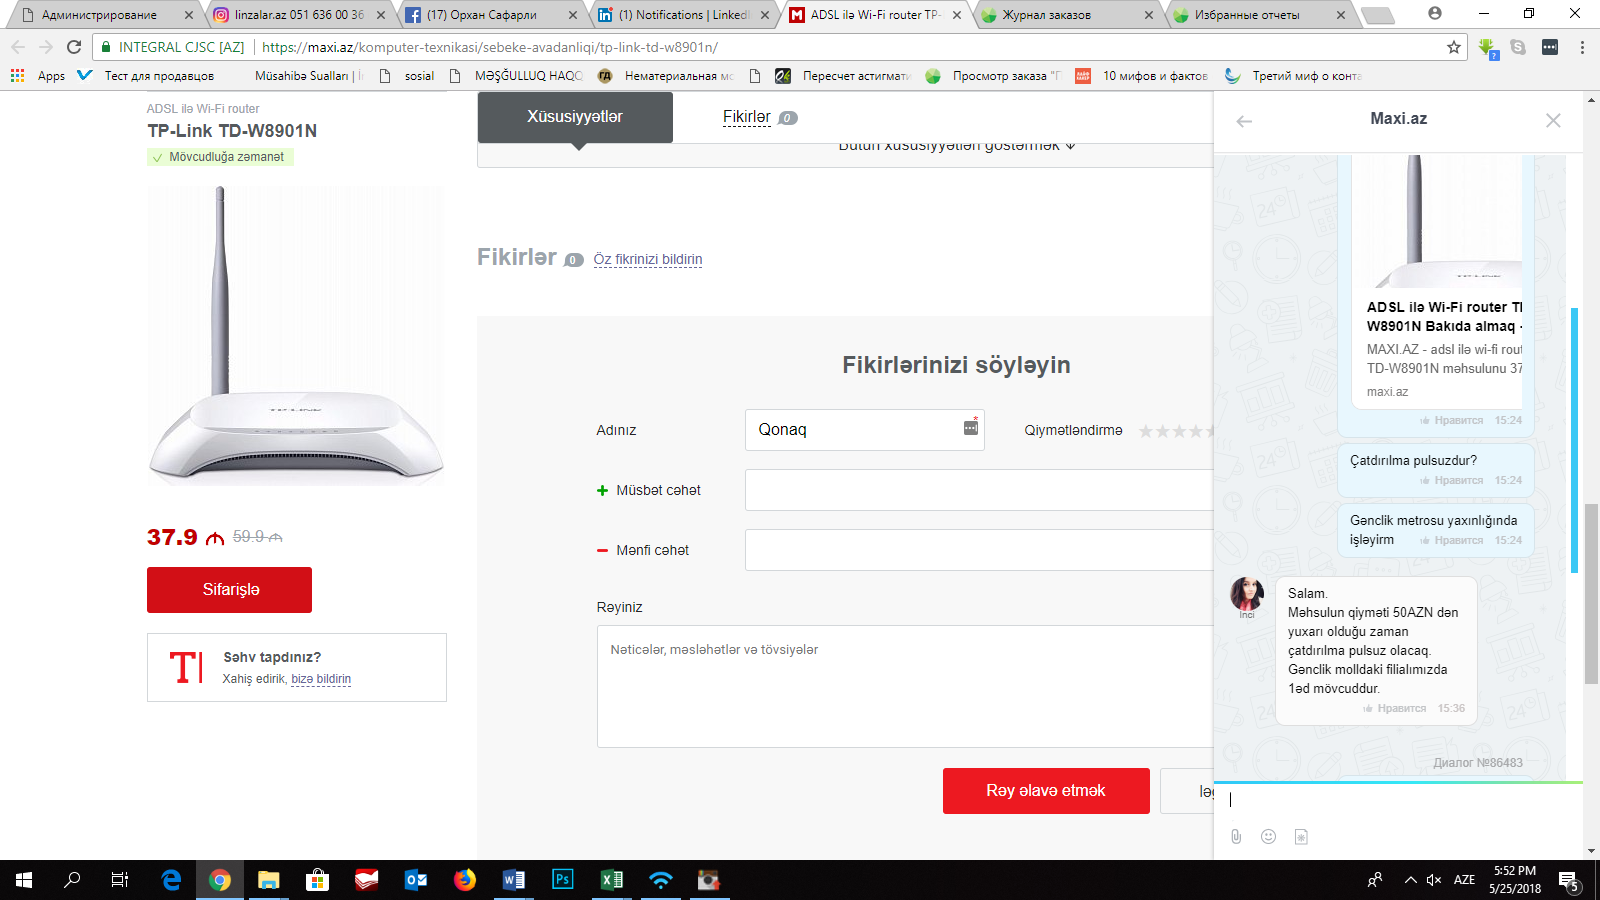Reload the page with refresh icon
Screen dimensions: 1600x900
point(74,47)
